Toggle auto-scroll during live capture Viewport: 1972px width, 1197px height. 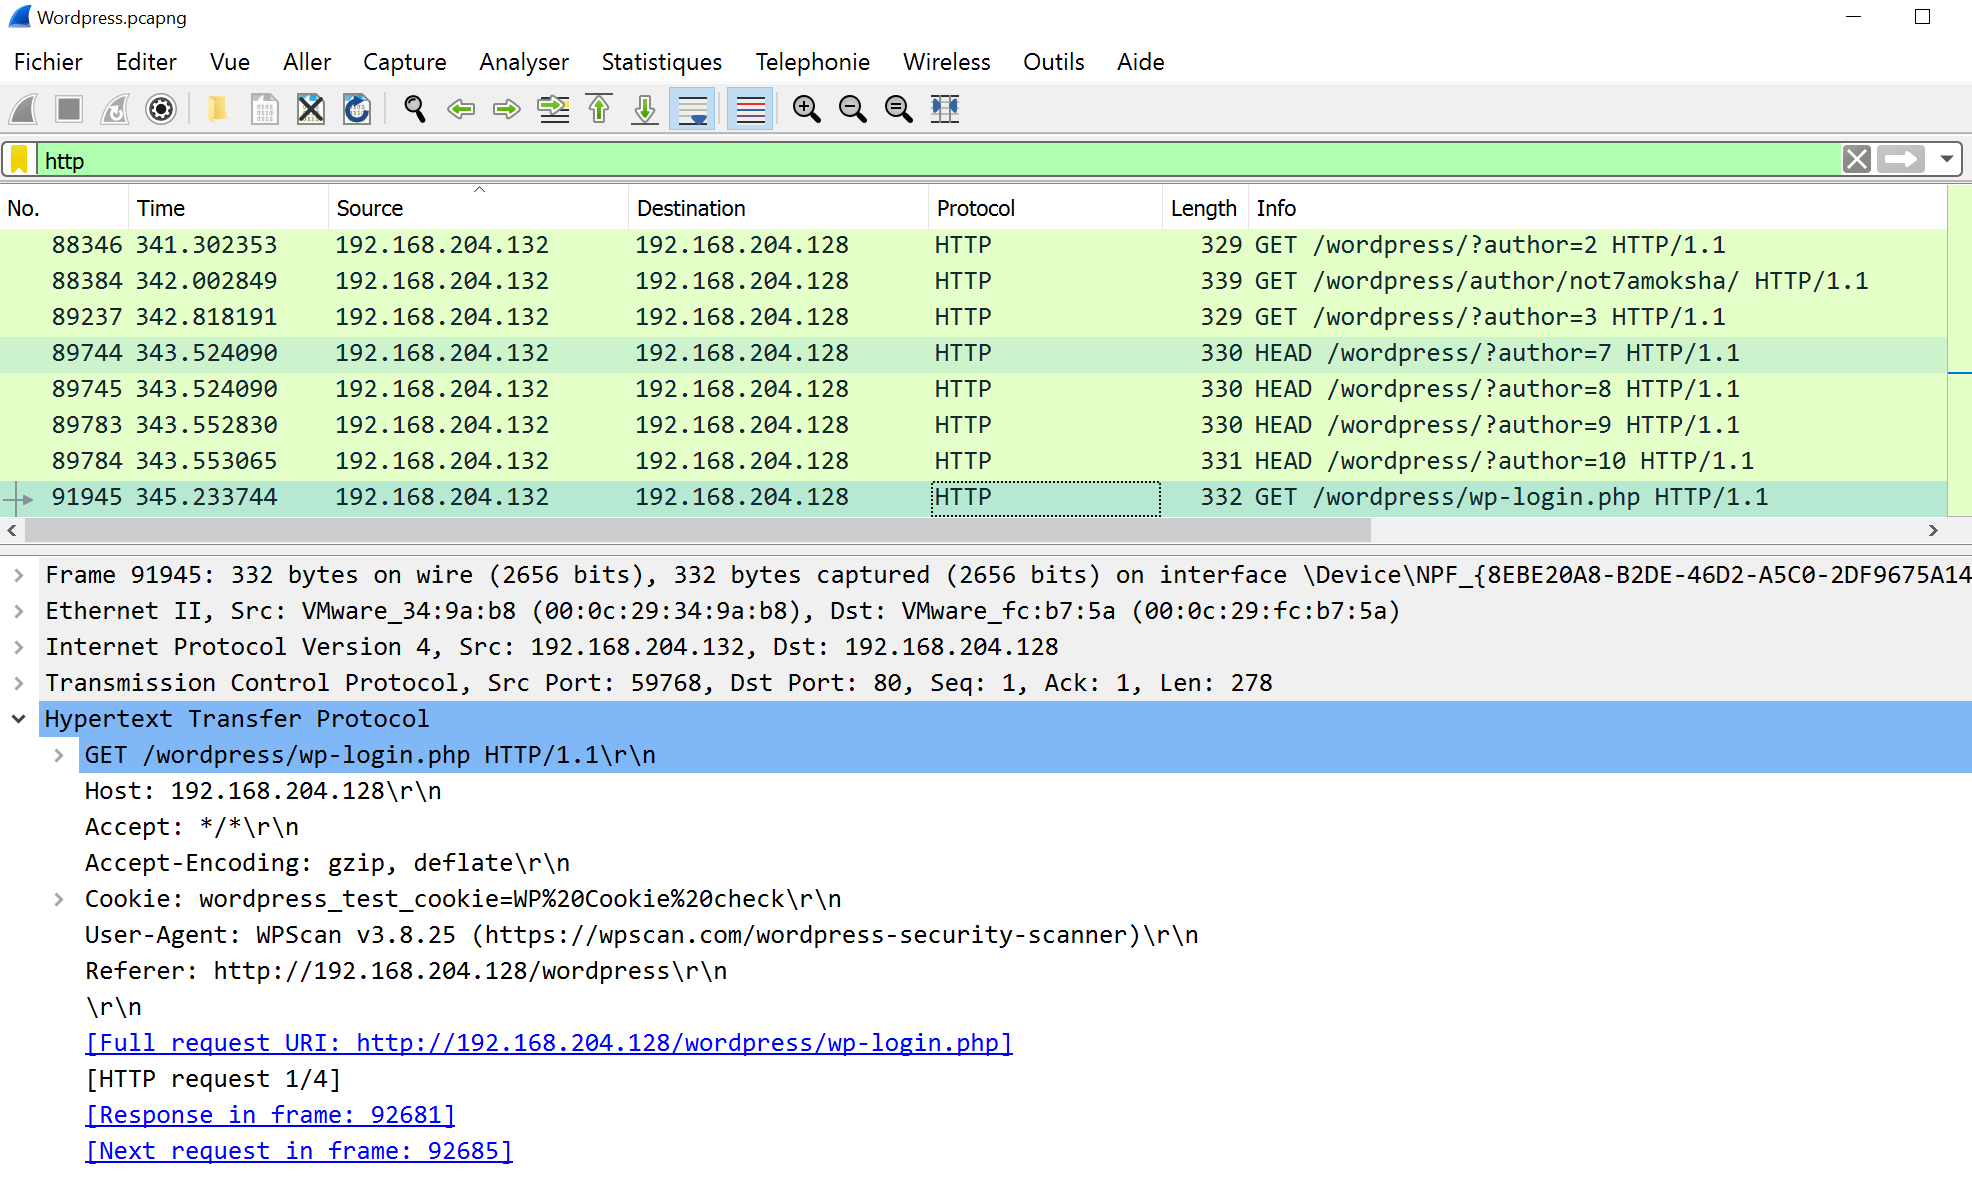pyautogui.click(x=692, y=109)
